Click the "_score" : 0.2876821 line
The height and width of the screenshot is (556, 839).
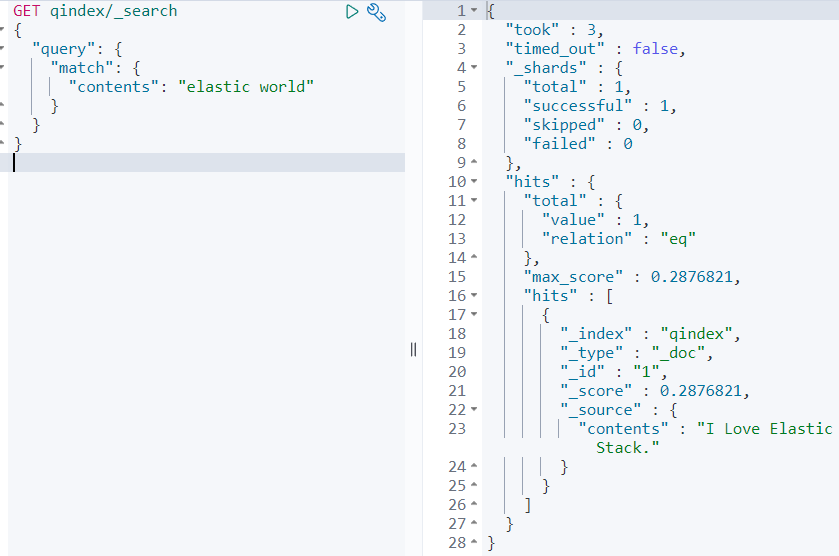pyautogui.click(x=654, y=391)
